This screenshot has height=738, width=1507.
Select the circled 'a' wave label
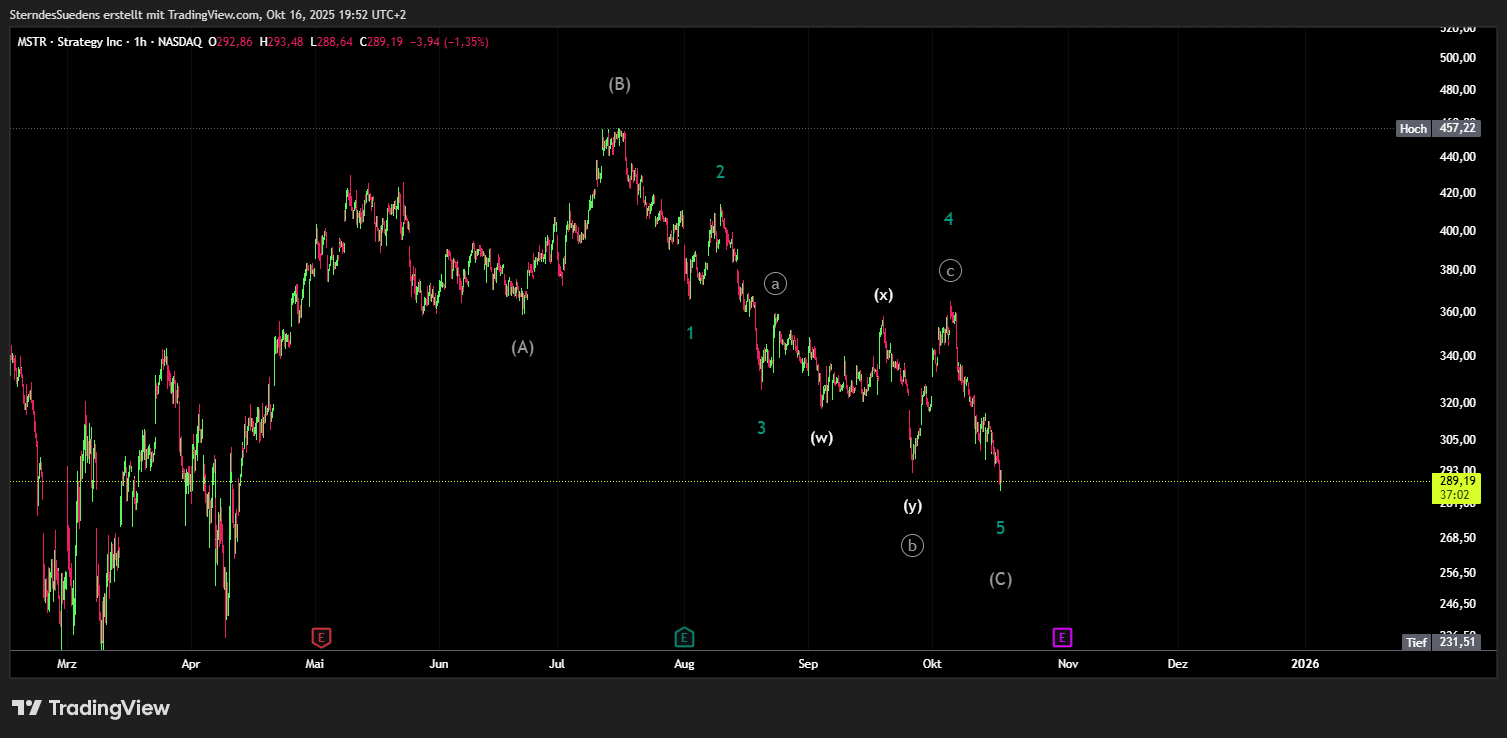click(776, 284)
